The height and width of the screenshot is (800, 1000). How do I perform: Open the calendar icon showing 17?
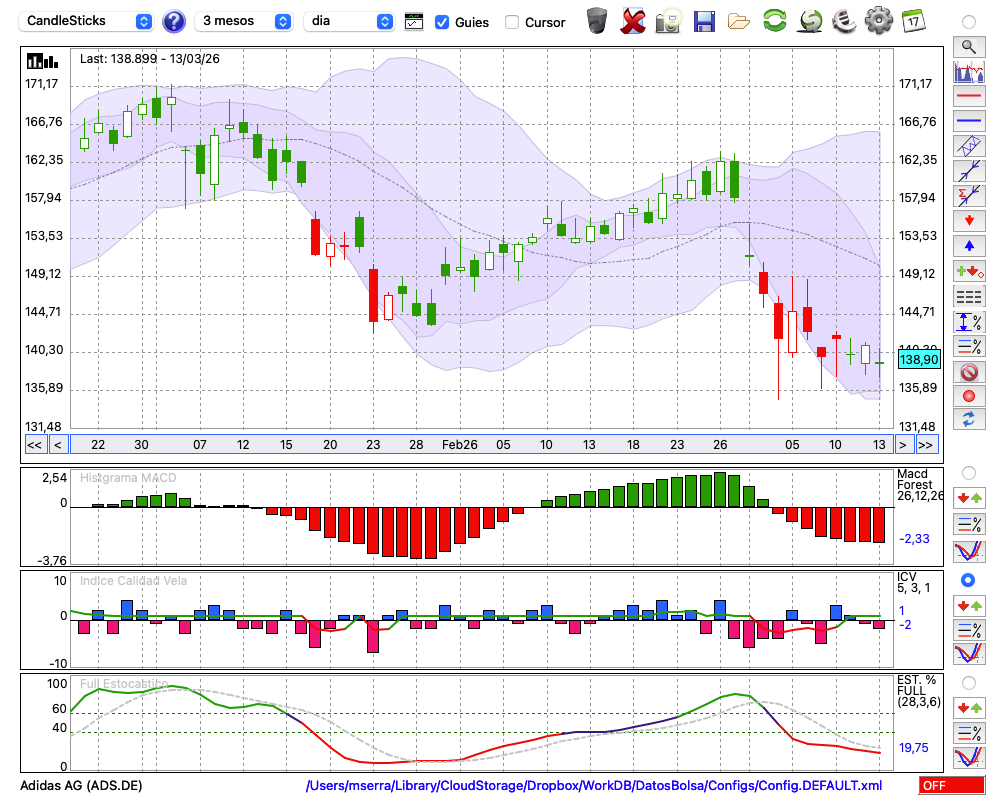point(913,21)
